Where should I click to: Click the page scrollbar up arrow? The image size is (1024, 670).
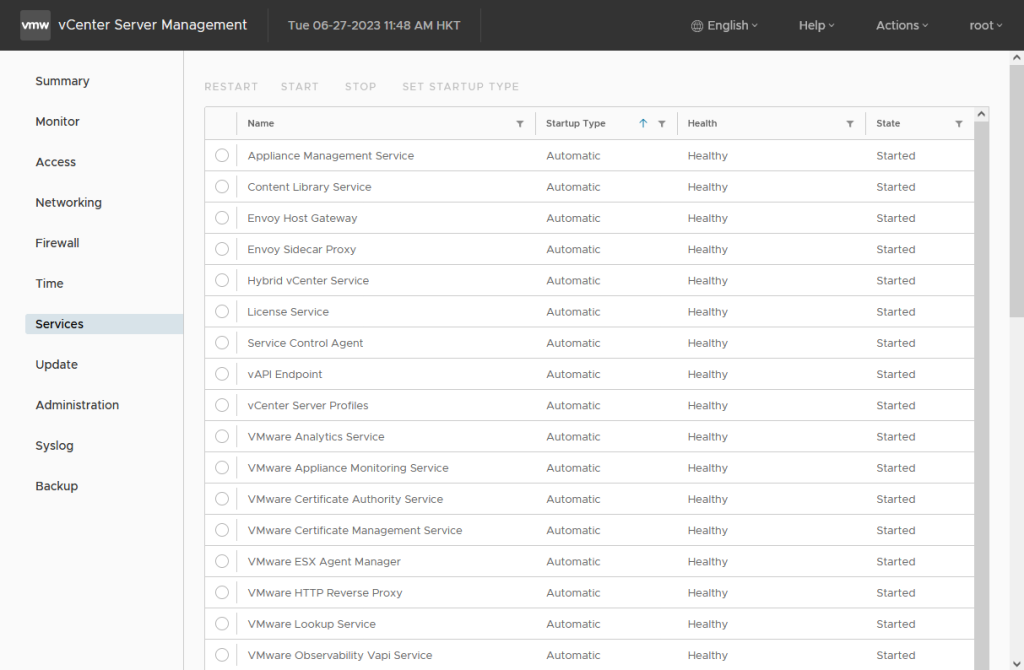pos(1016,57)
